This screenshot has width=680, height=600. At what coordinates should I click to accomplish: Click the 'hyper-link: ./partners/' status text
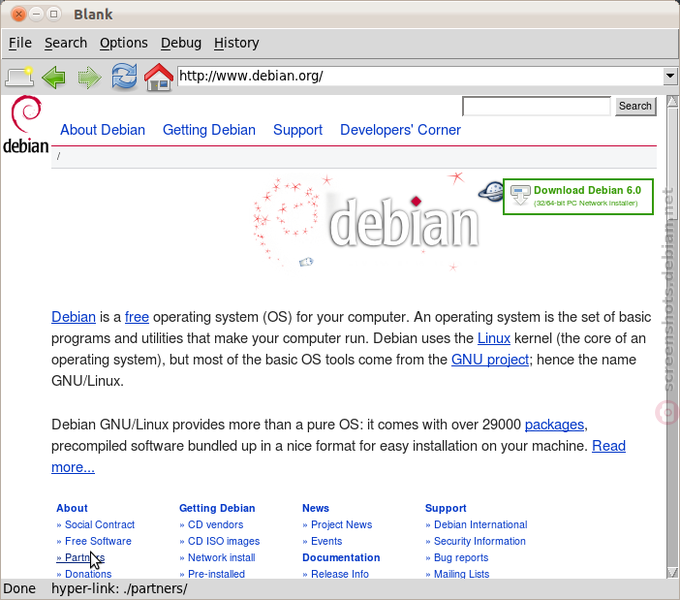pos(119,588)
